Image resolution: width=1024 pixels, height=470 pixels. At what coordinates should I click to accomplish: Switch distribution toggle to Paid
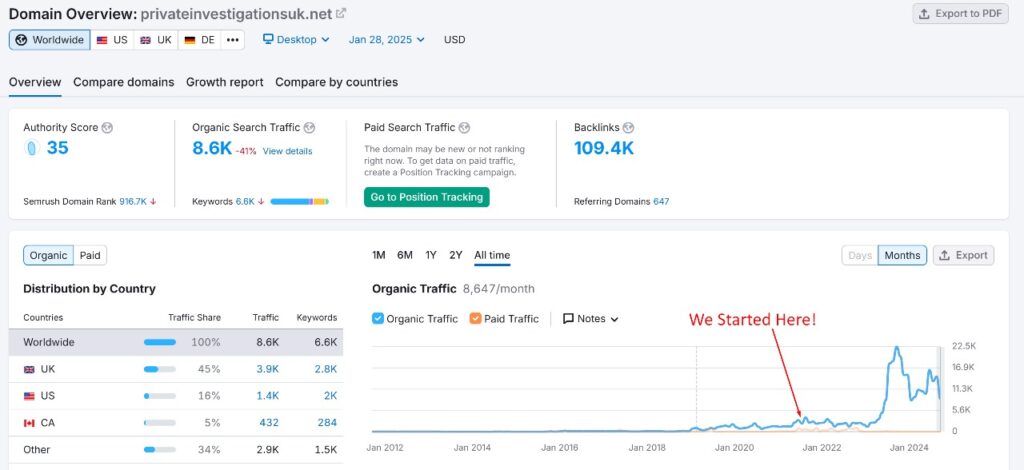[90, 255]
